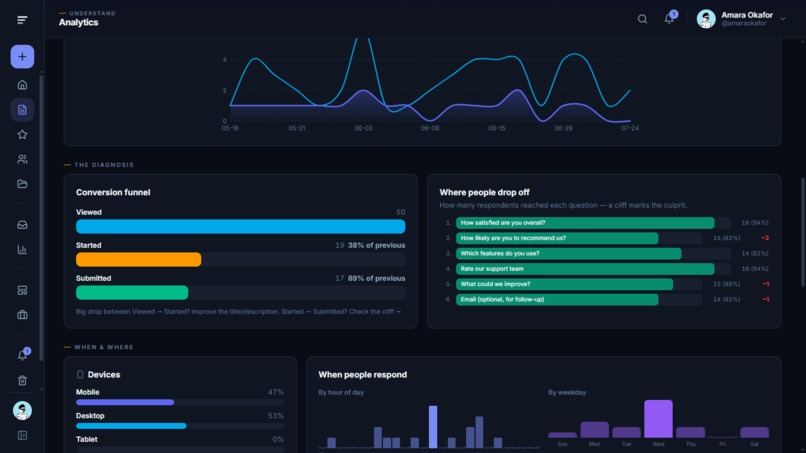Click the 07-24 date on chart axis
Viewport: 806px width, 453px height.
click(x=630, y=128)
